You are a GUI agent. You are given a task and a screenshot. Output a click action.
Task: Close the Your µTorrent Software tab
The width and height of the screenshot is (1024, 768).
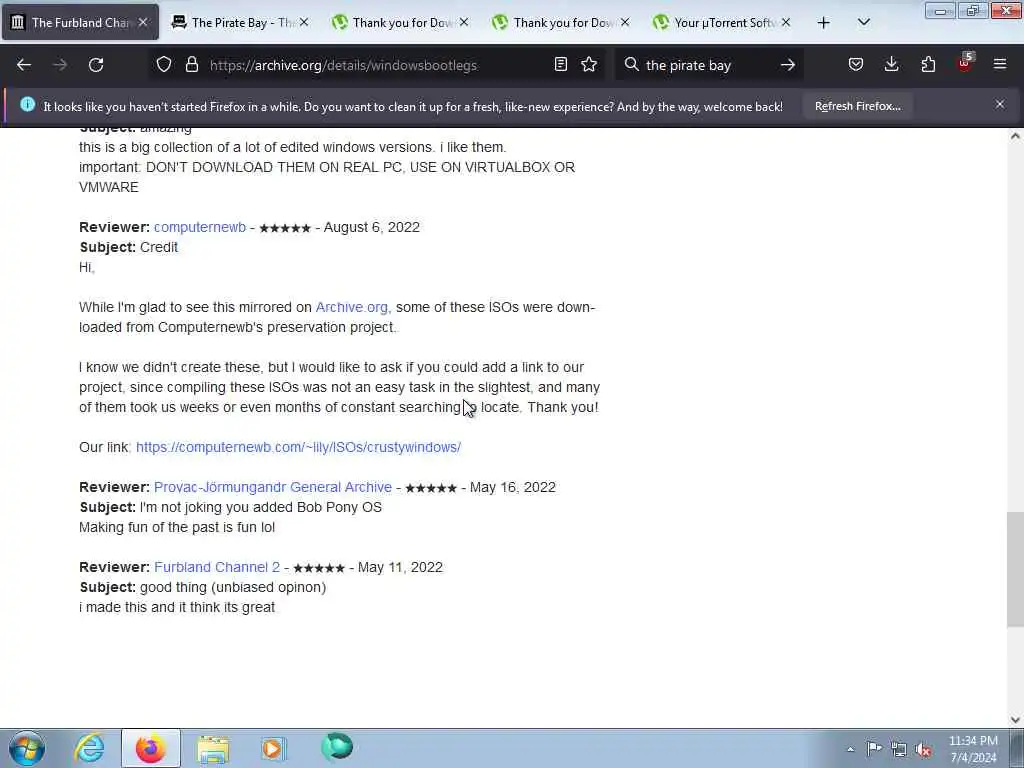click(x=786, y=22)
